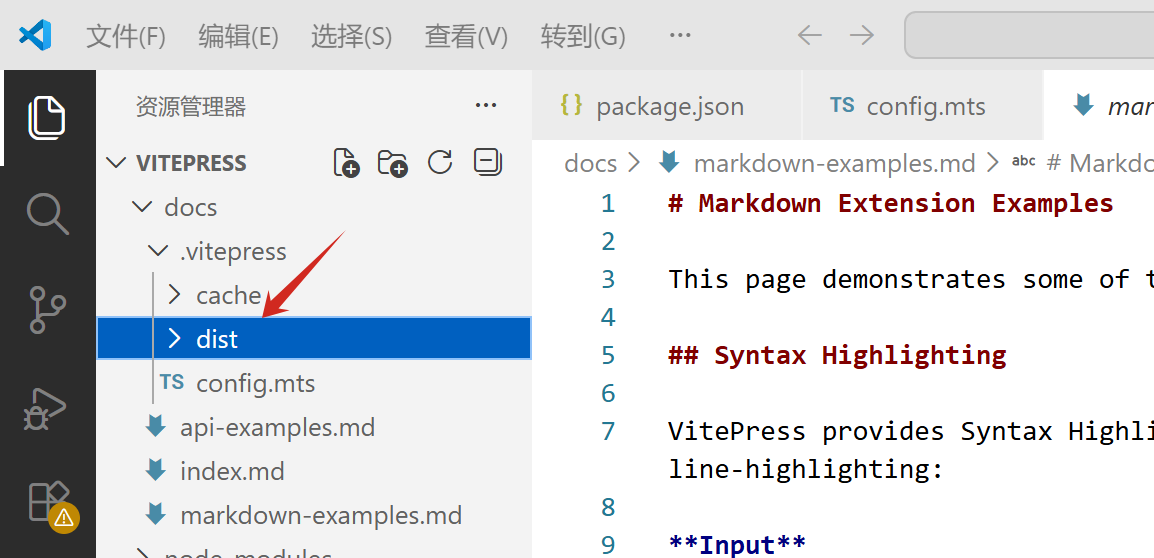Image resolution: width=1154 pixels, height=558 pixels.
Task: Open the Source Control view icon
Action: (47, 310)
